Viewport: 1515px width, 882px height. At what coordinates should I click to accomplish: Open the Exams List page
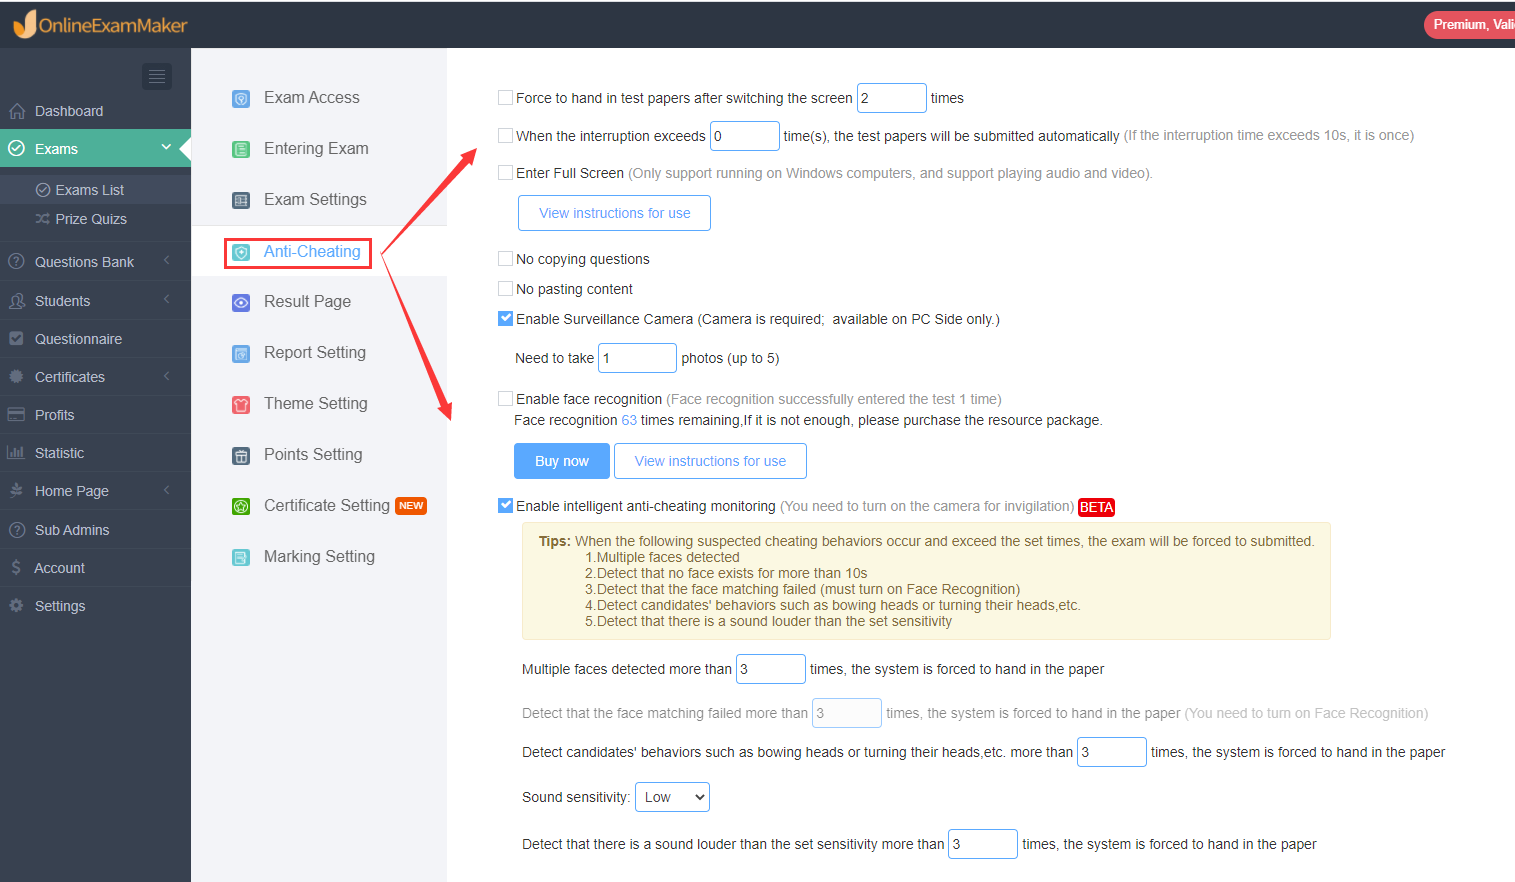click(90, 190)
